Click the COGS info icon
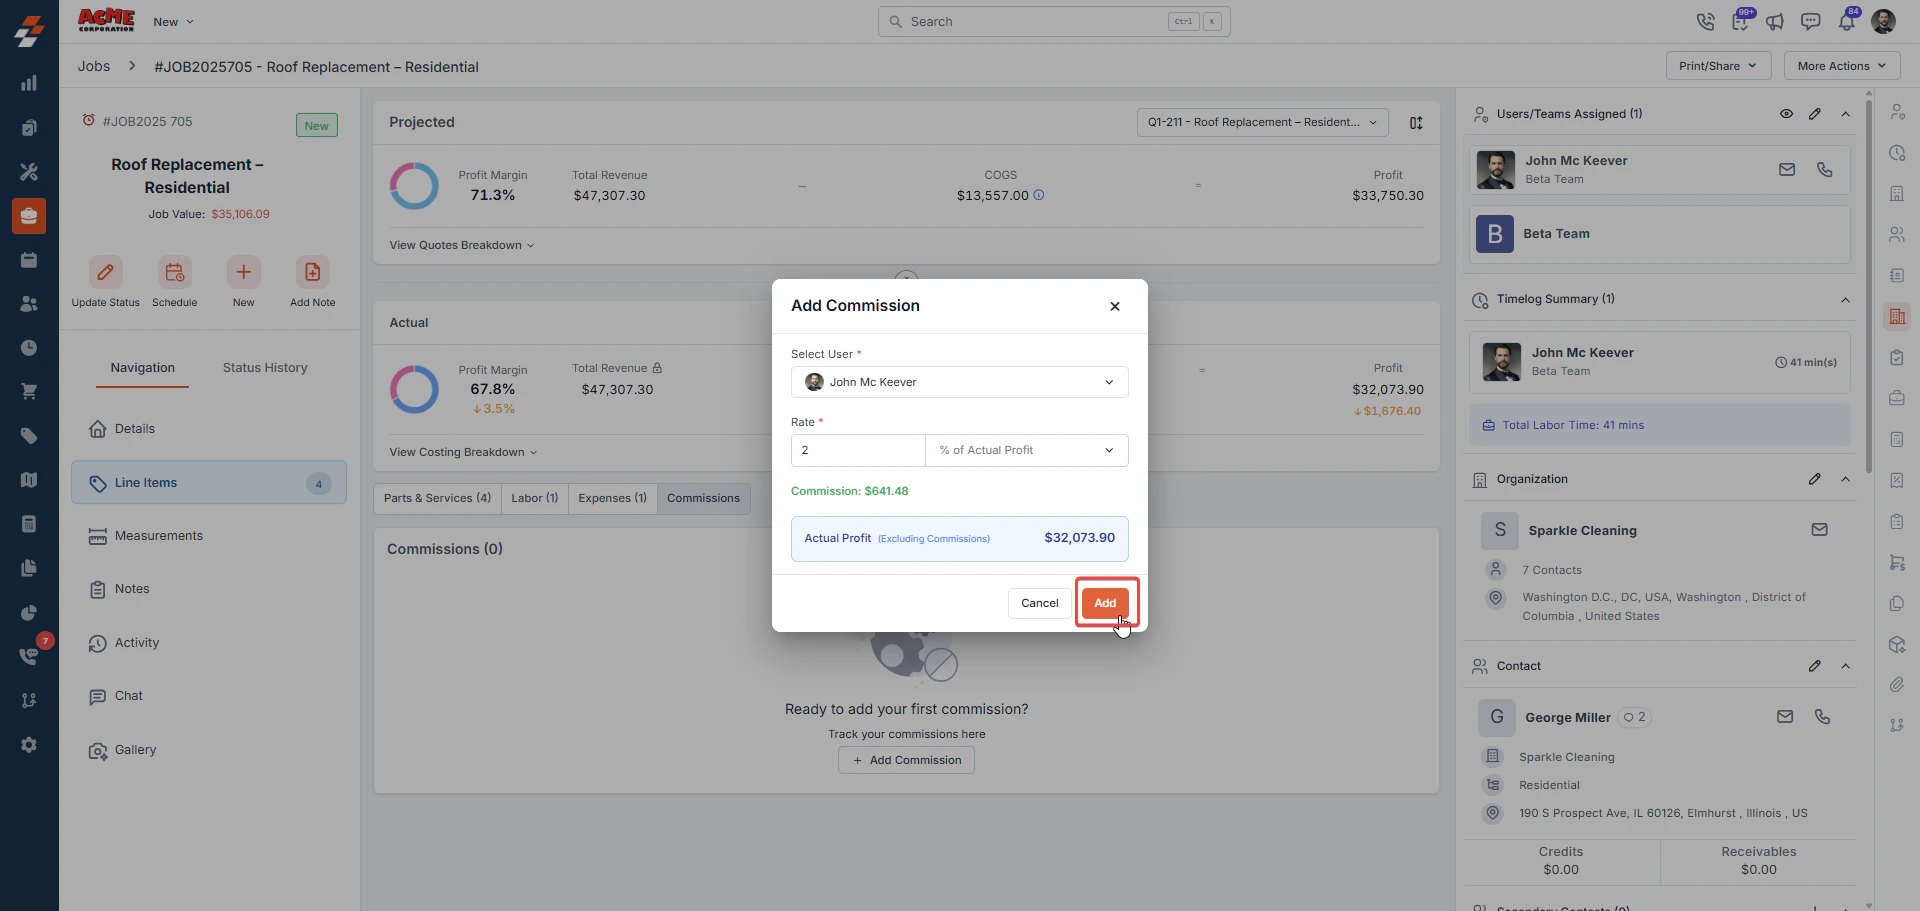The image size is (1920, 911). pos(1039,195)
